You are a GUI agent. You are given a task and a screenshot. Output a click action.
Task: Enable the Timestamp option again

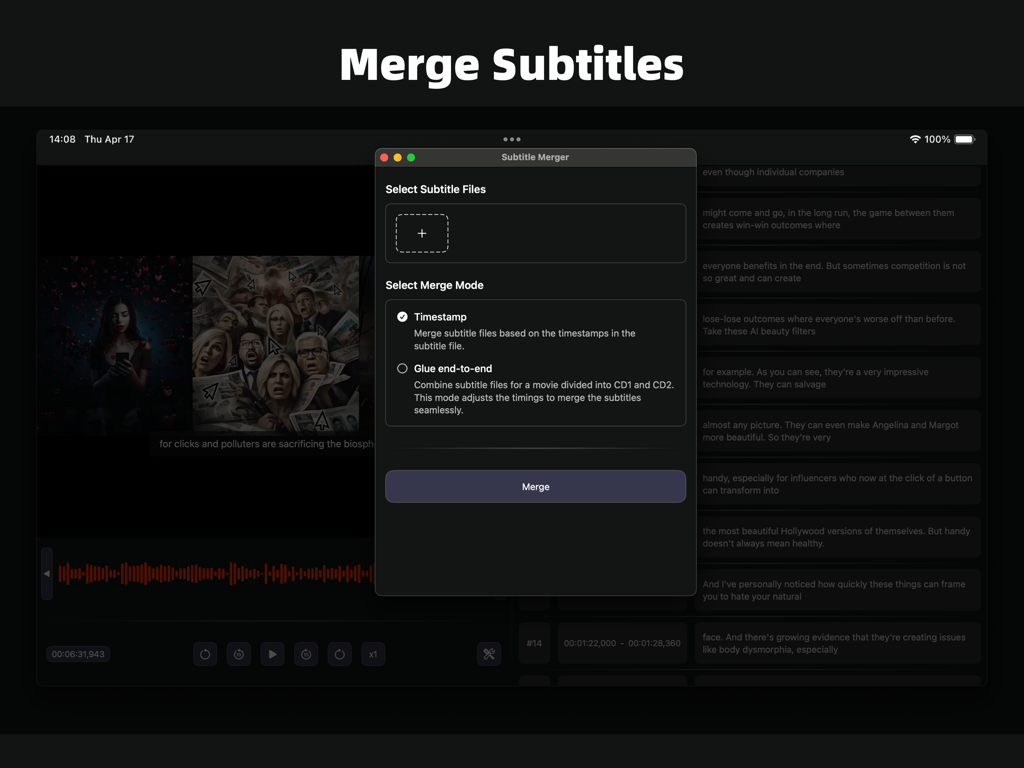tap(402, 316)
